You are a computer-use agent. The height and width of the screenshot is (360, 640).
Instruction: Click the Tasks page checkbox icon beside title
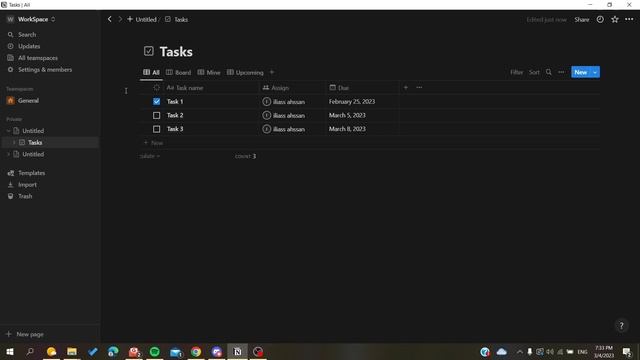pyautogui.click(x=149, y=51)
